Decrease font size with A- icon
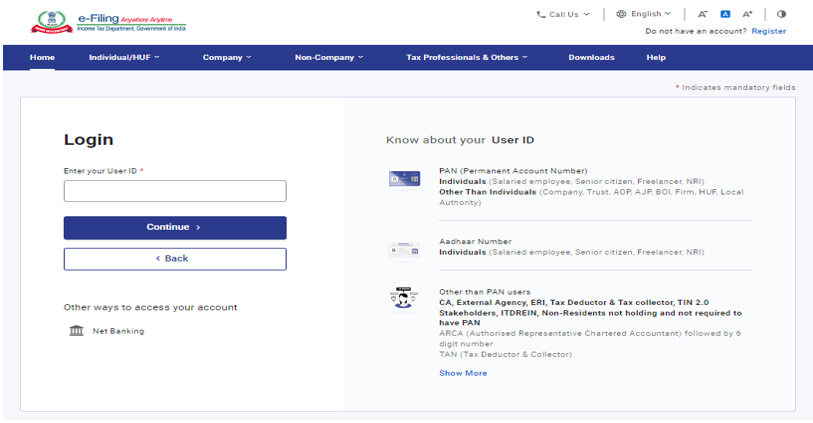Image resolution: width=813 pixels, height=423 pixels. coord(703,15)
